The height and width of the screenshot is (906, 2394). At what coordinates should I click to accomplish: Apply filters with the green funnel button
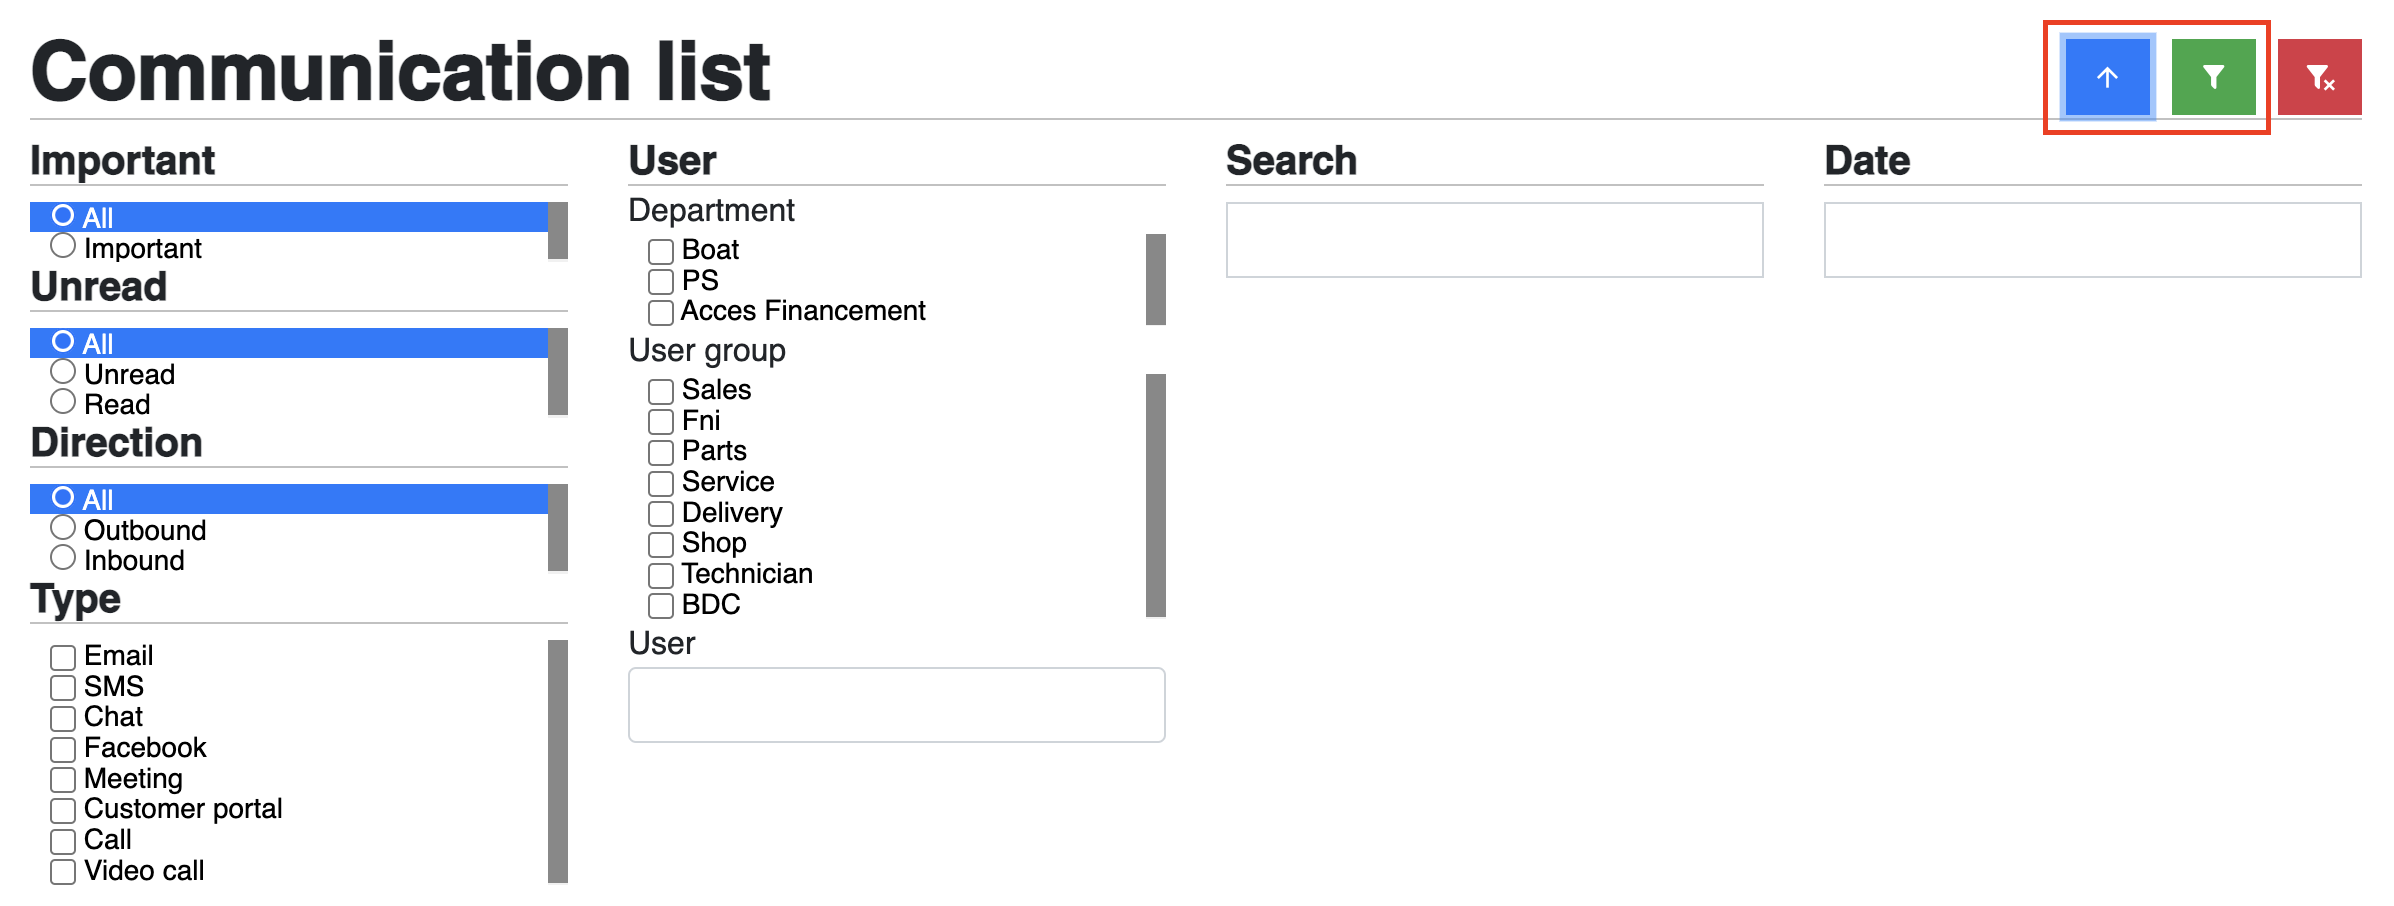(2213, 77)
